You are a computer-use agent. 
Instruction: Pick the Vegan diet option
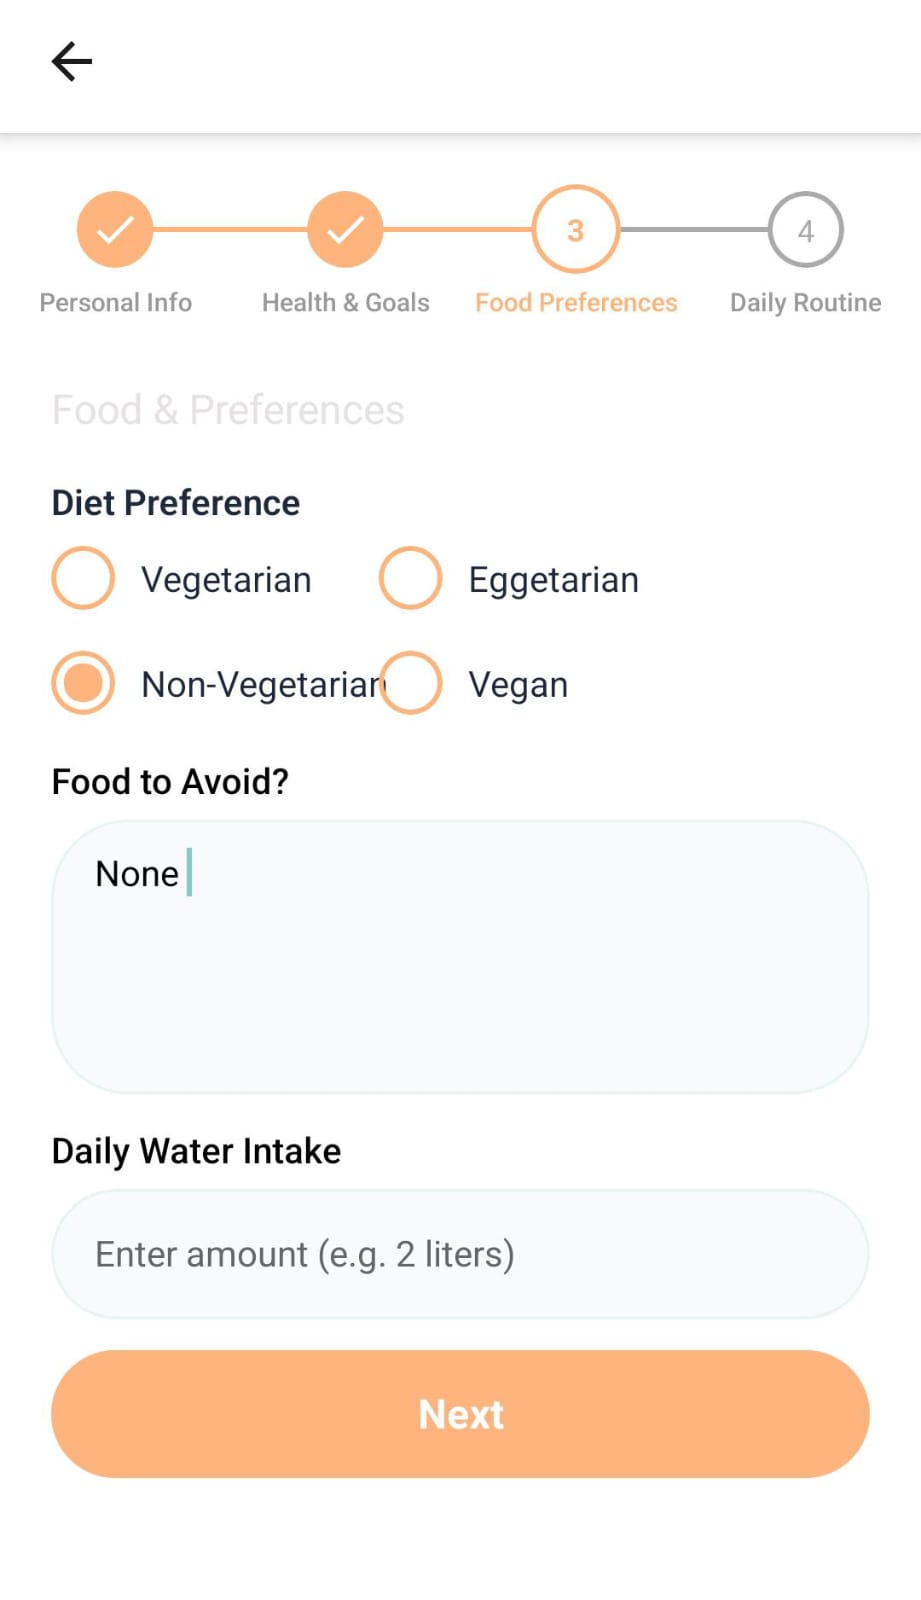click(x=411, y=684)
